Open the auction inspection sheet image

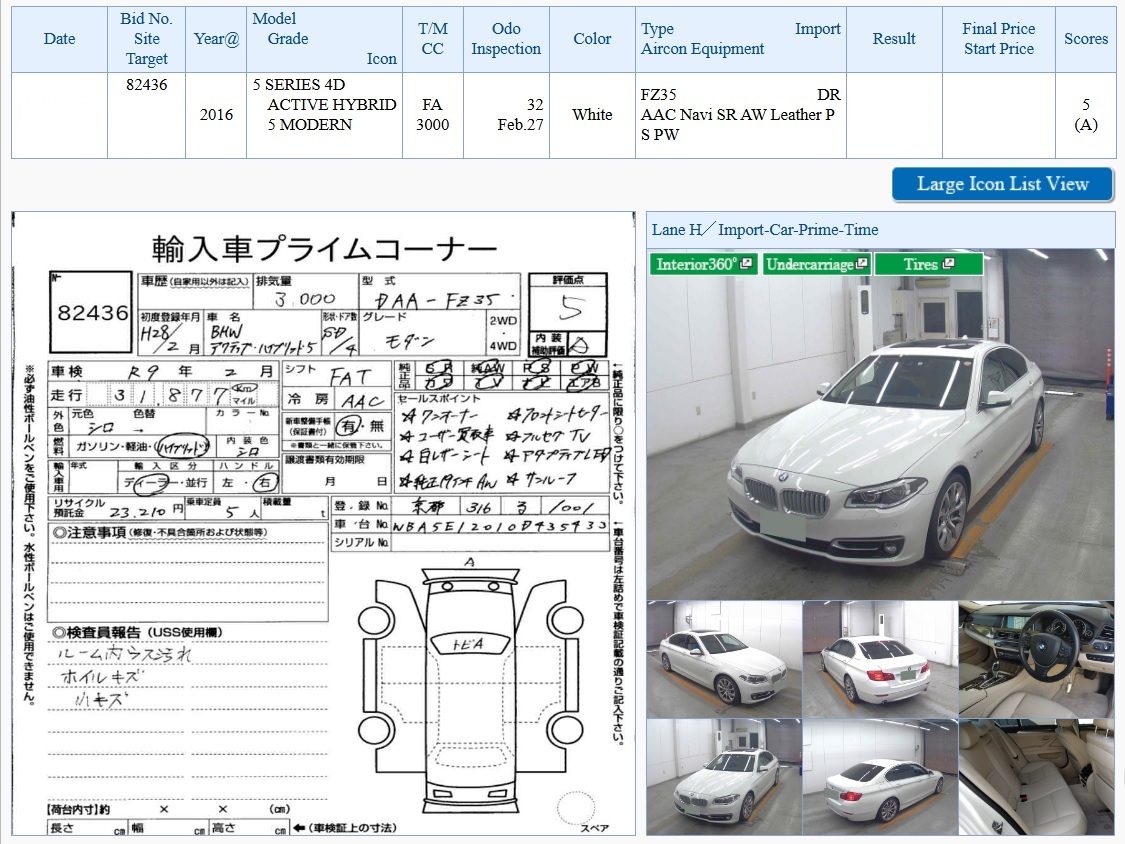(324, 524)
